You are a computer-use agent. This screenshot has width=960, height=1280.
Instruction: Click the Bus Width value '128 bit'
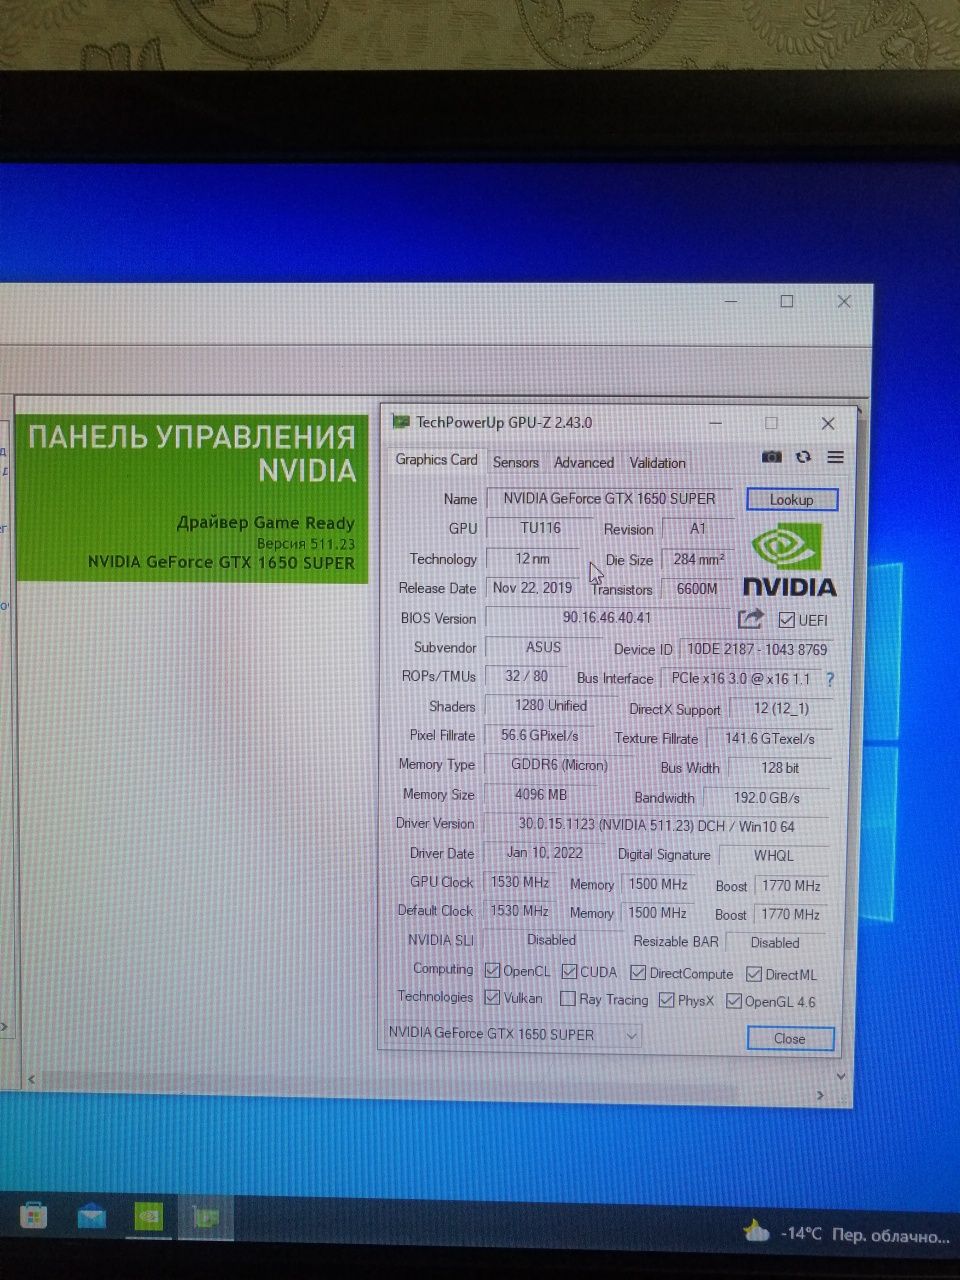point(780,768)
